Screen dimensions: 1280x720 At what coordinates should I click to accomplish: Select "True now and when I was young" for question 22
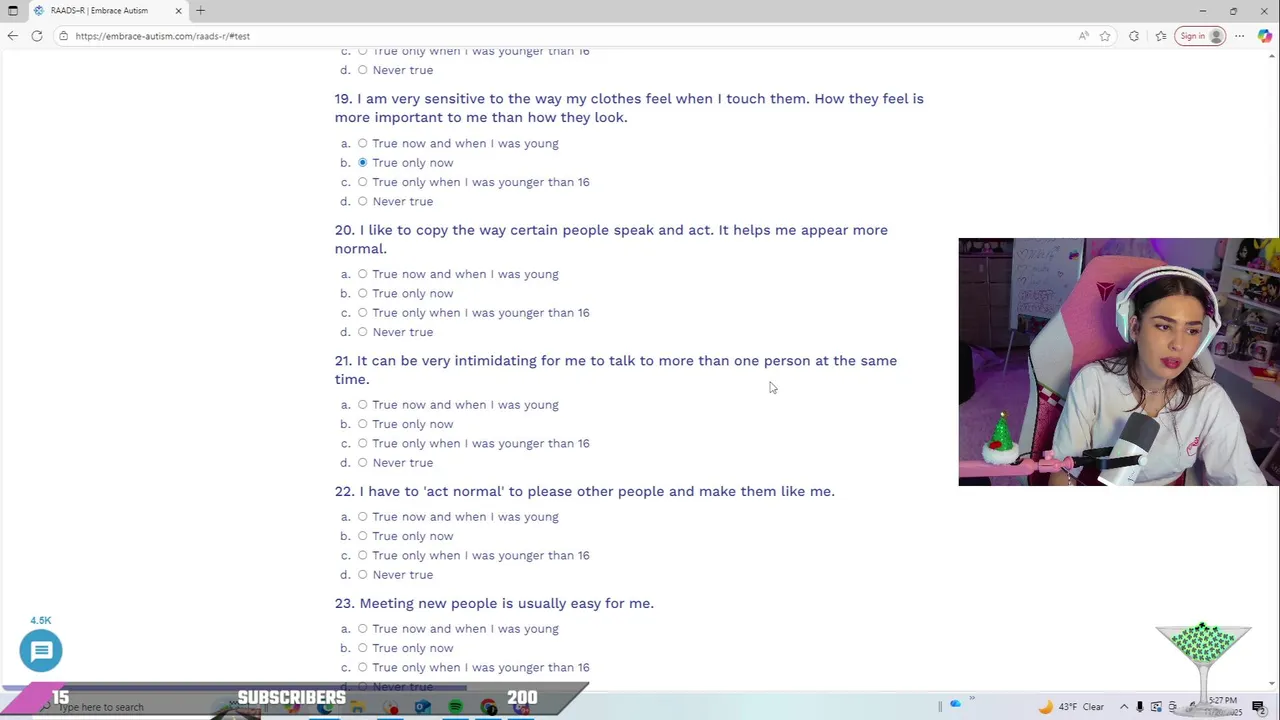pyautogui.click(x=363, y=517)
